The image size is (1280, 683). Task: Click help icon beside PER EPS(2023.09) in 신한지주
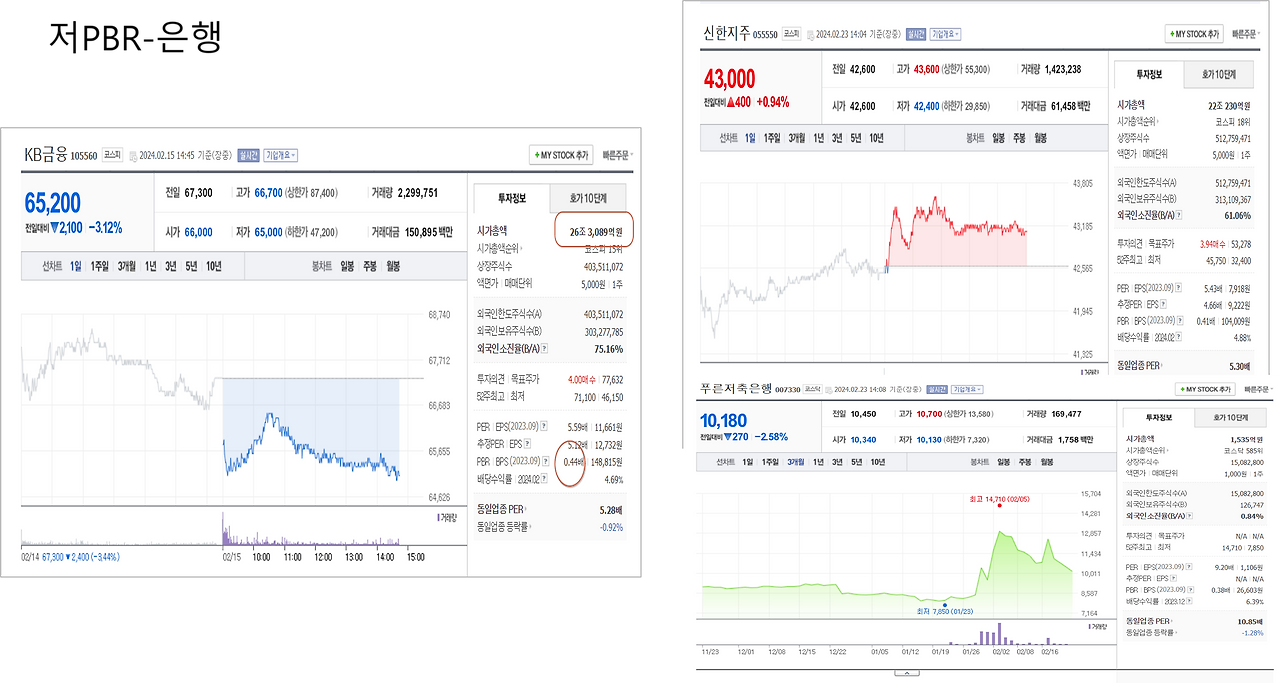(x=1179, y=287)
